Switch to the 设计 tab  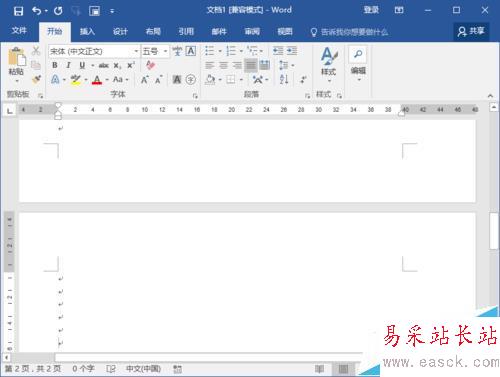click(x=120, y=32)
